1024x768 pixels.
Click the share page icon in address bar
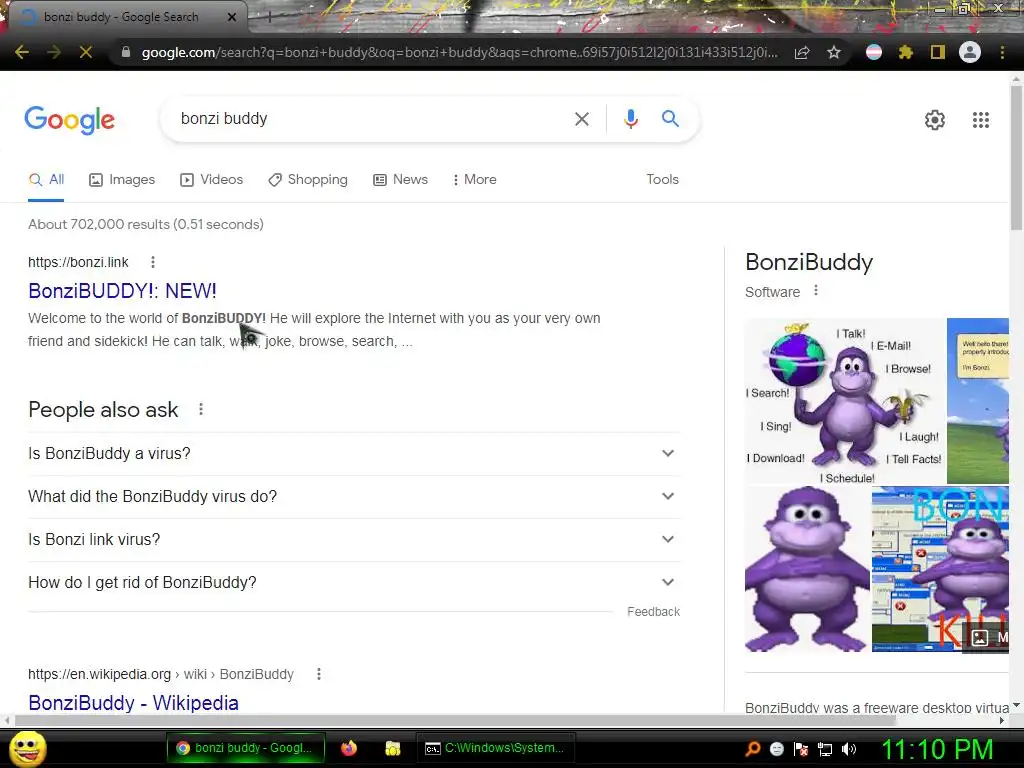point(802,52)
